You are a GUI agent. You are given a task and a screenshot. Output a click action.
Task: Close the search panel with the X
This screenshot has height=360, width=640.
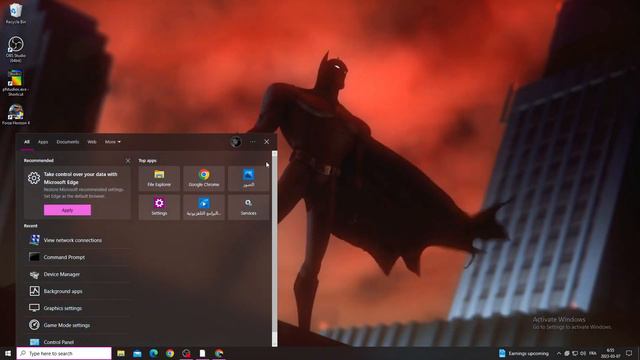tap(267, 142)
